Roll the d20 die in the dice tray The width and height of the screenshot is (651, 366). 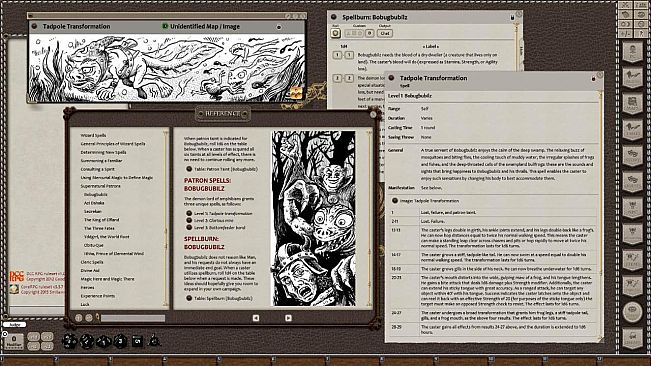tap(69, 341)
